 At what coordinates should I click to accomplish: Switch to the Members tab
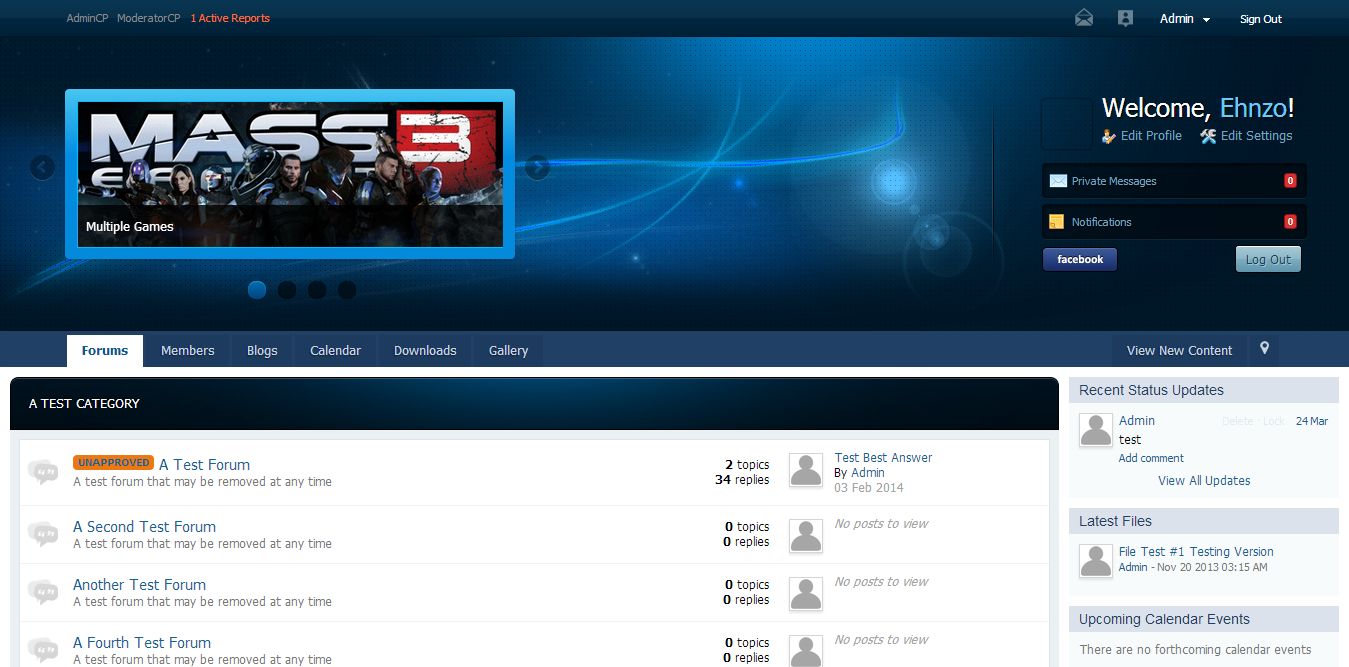click(188, 351)
